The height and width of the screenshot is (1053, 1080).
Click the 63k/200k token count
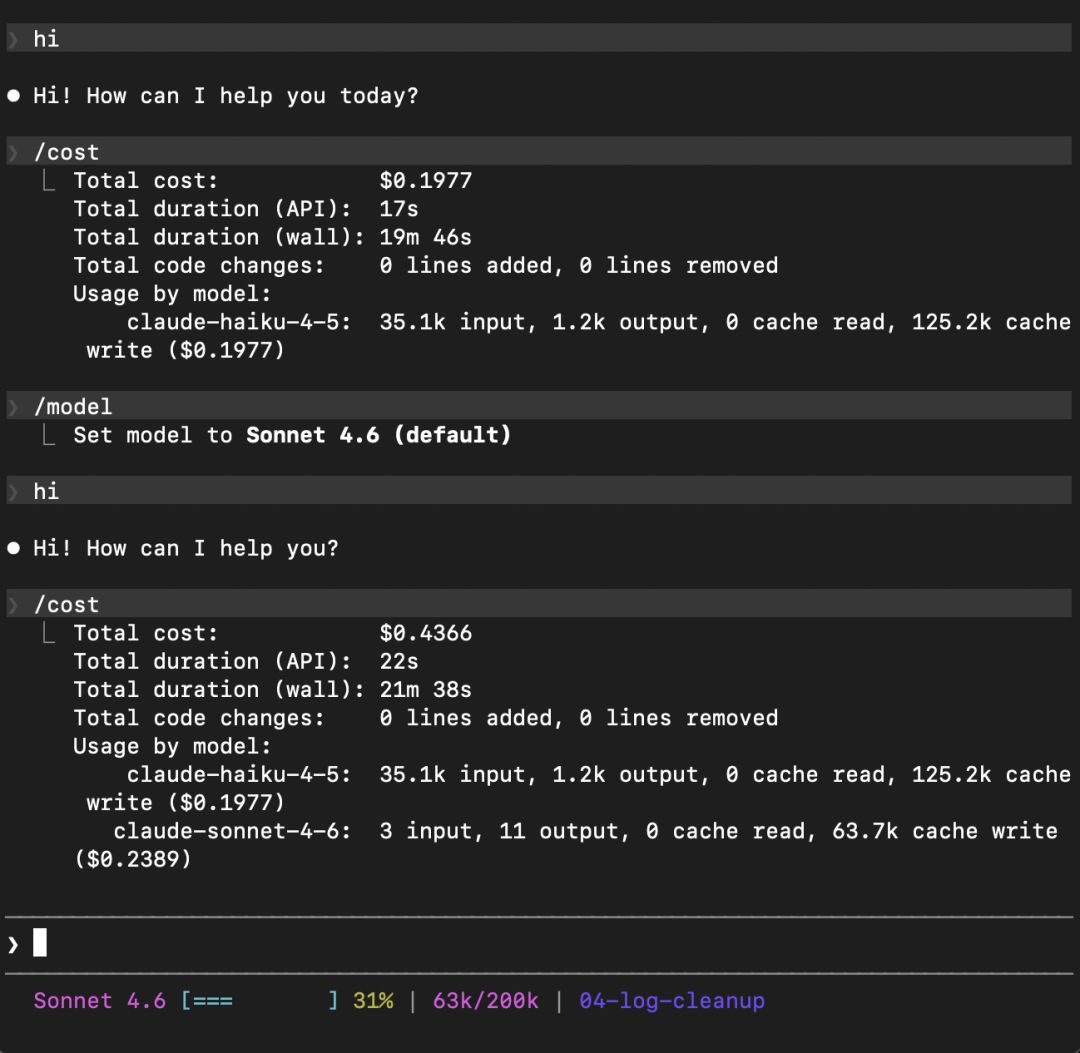486,1001
